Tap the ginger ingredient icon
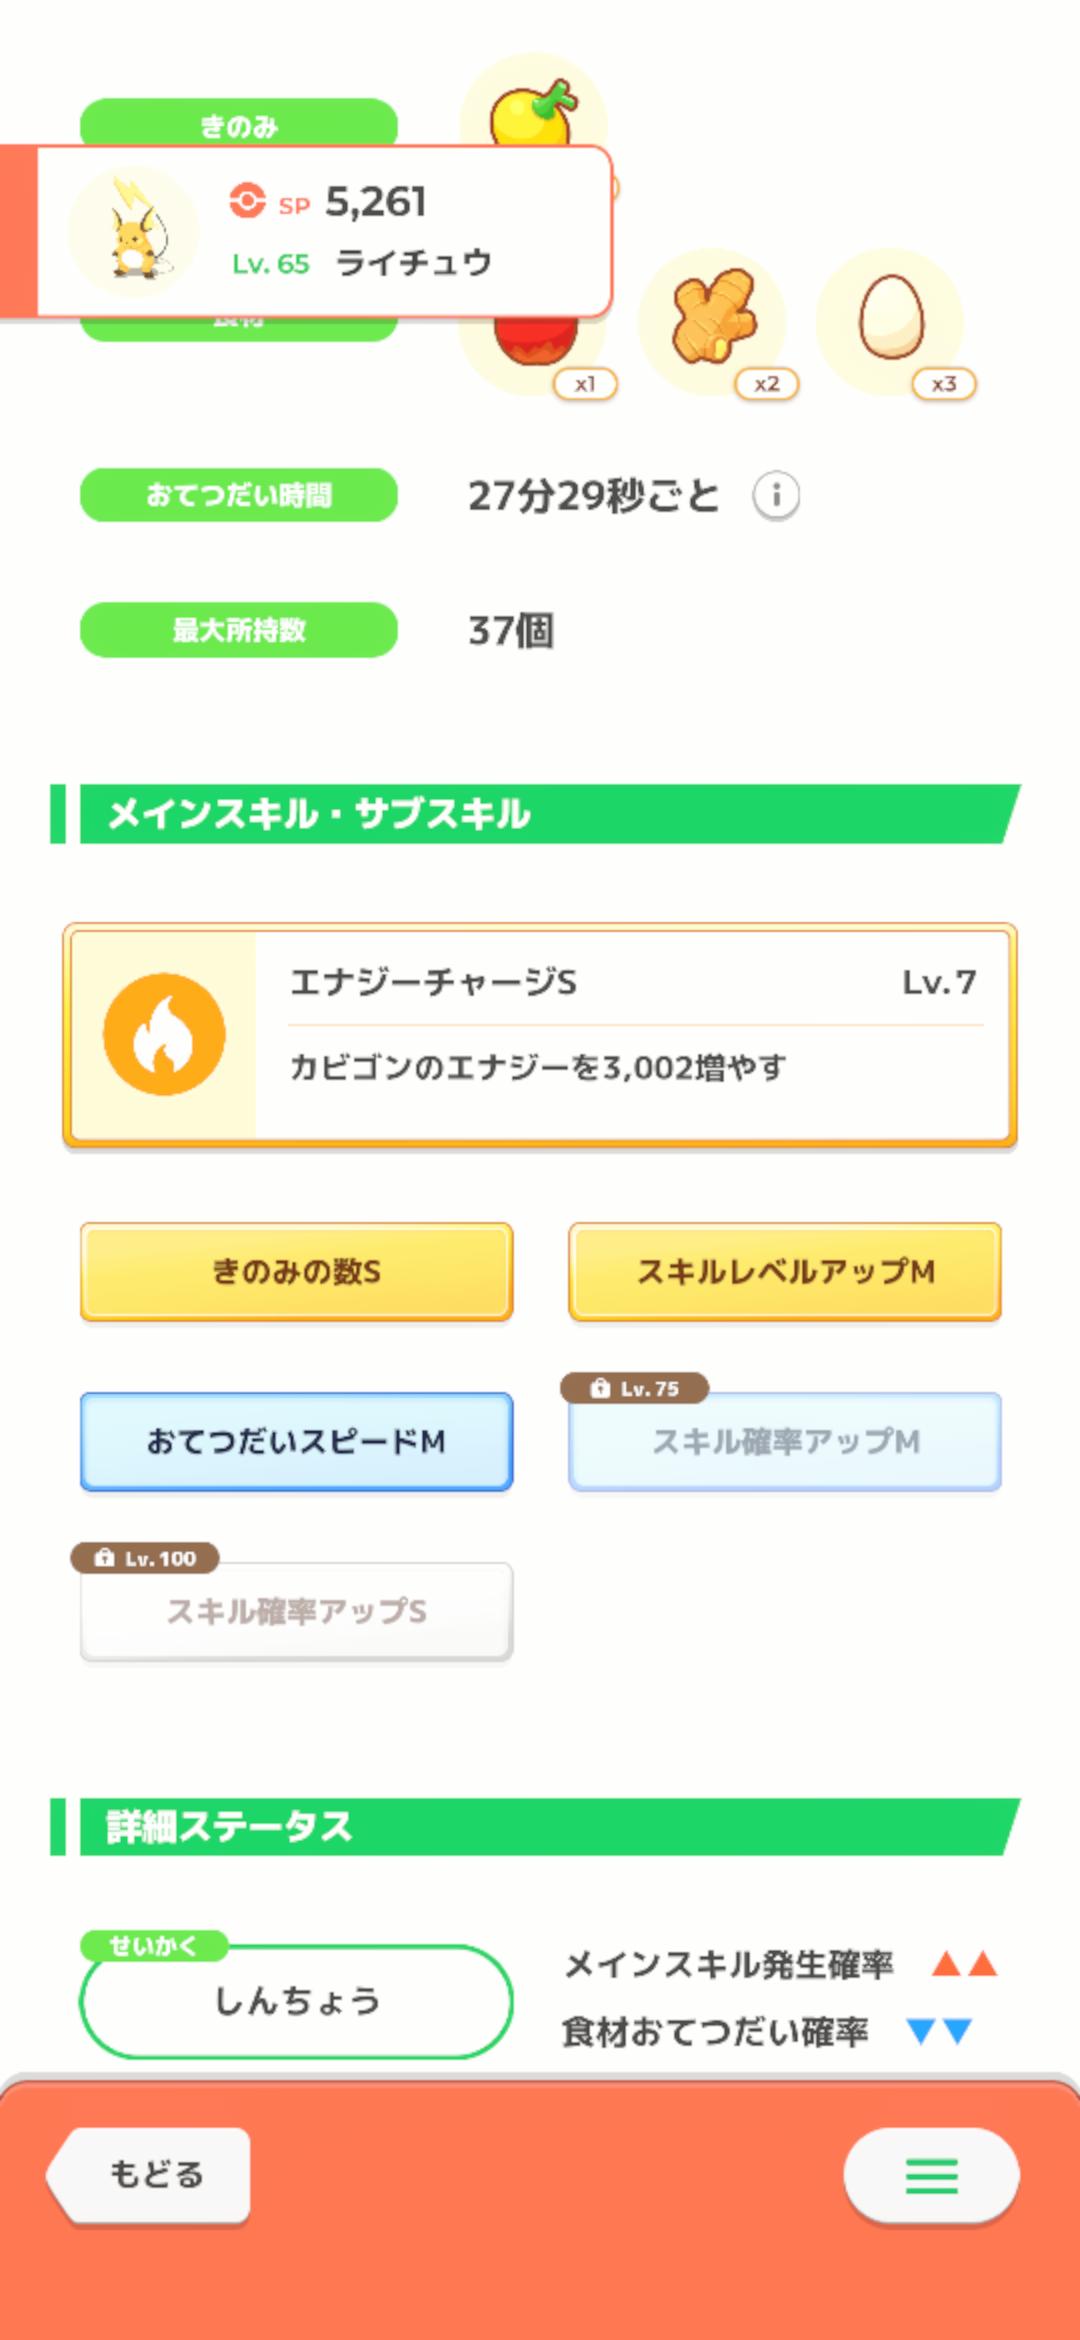1080x2340 pixels. 713,316
